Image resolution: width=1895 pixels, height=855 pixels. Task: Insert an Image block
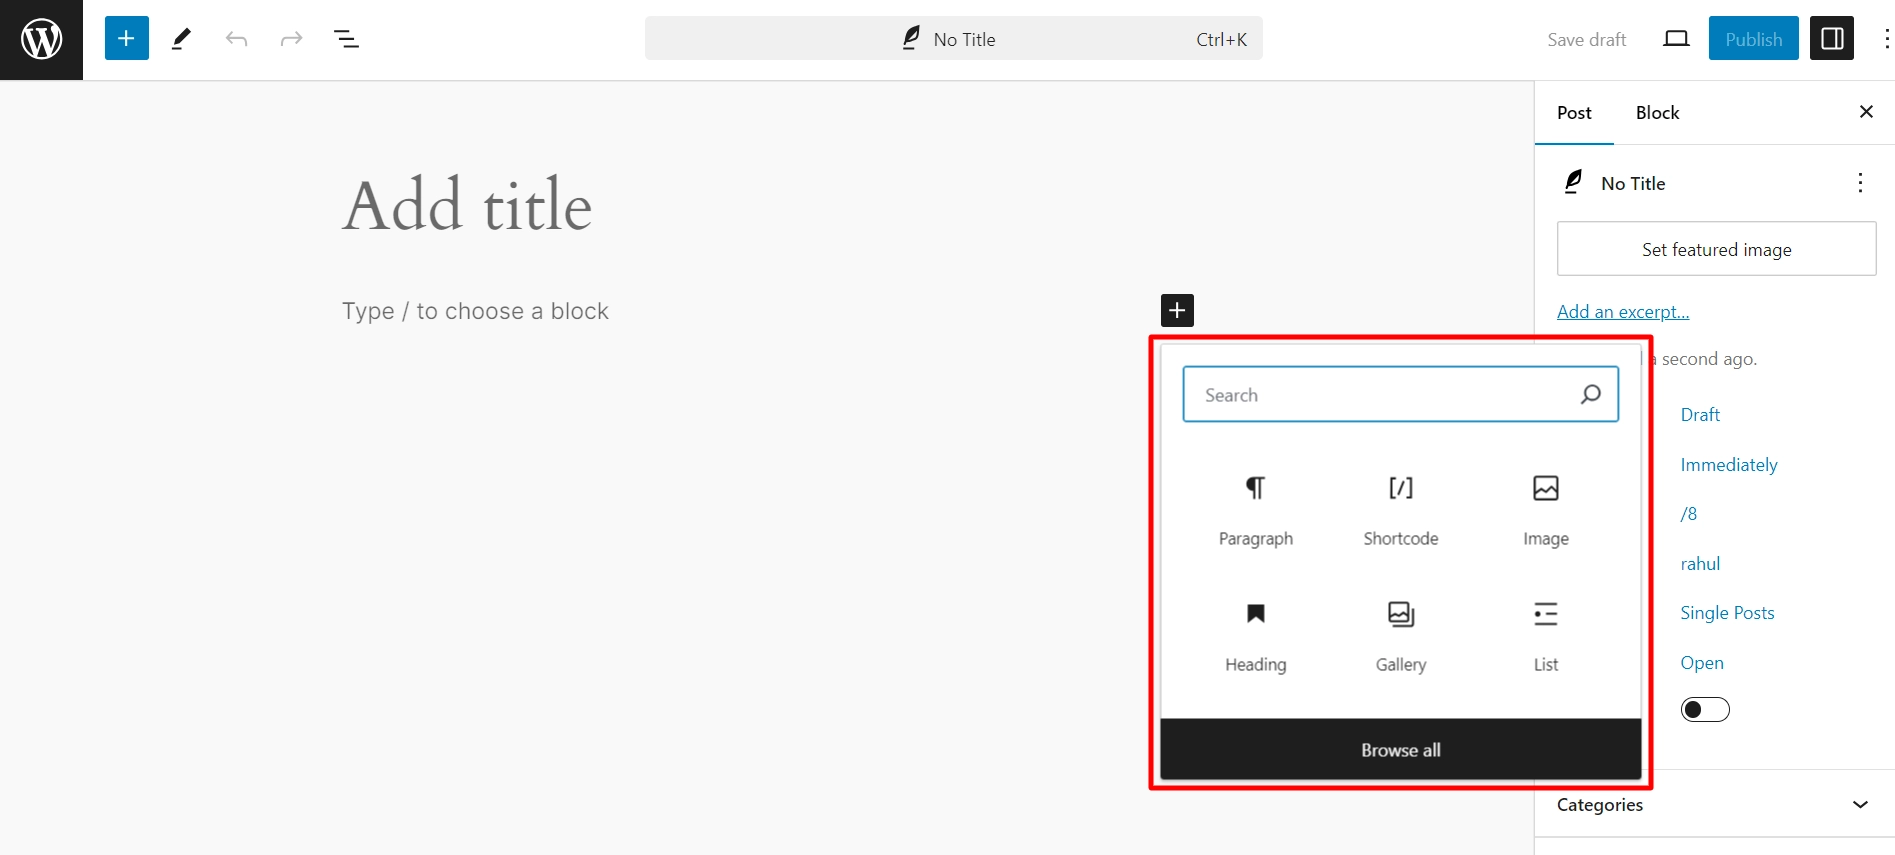click(x=1546, y=511)
